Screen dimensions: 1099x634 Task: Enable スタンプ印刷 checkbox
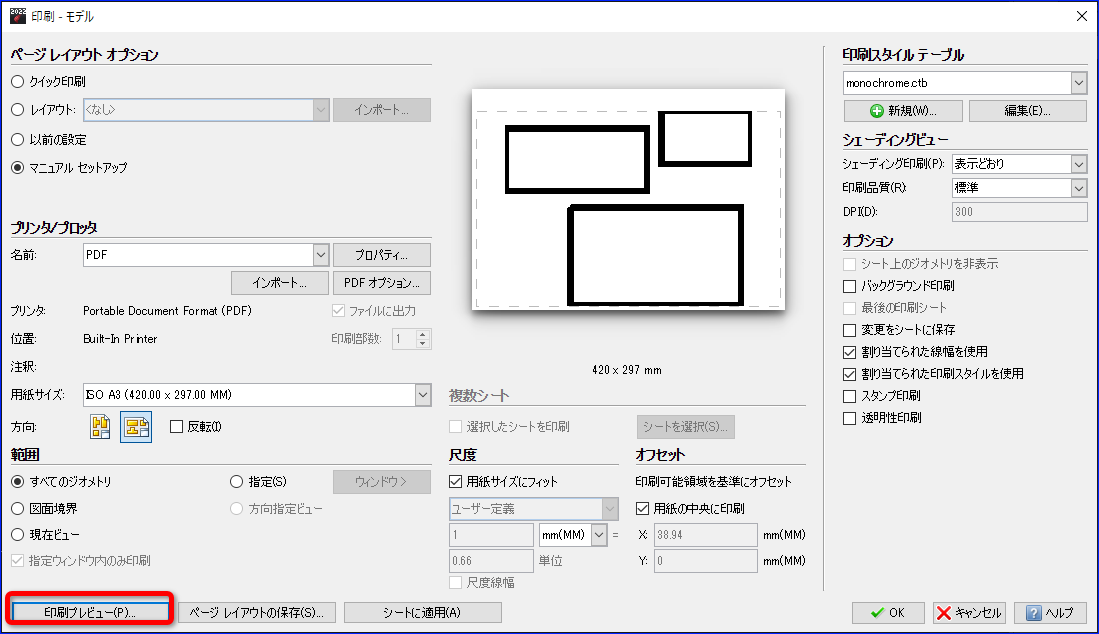850,396
